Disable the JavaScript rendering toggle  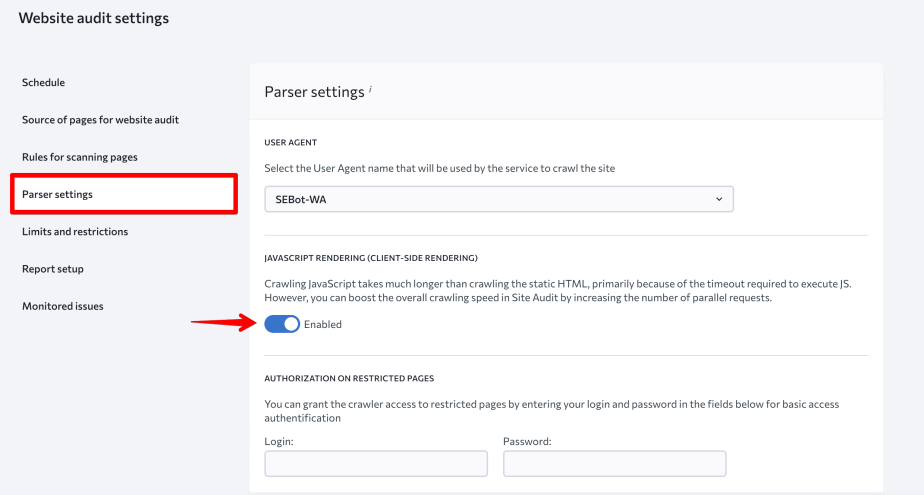click(282, 324)
